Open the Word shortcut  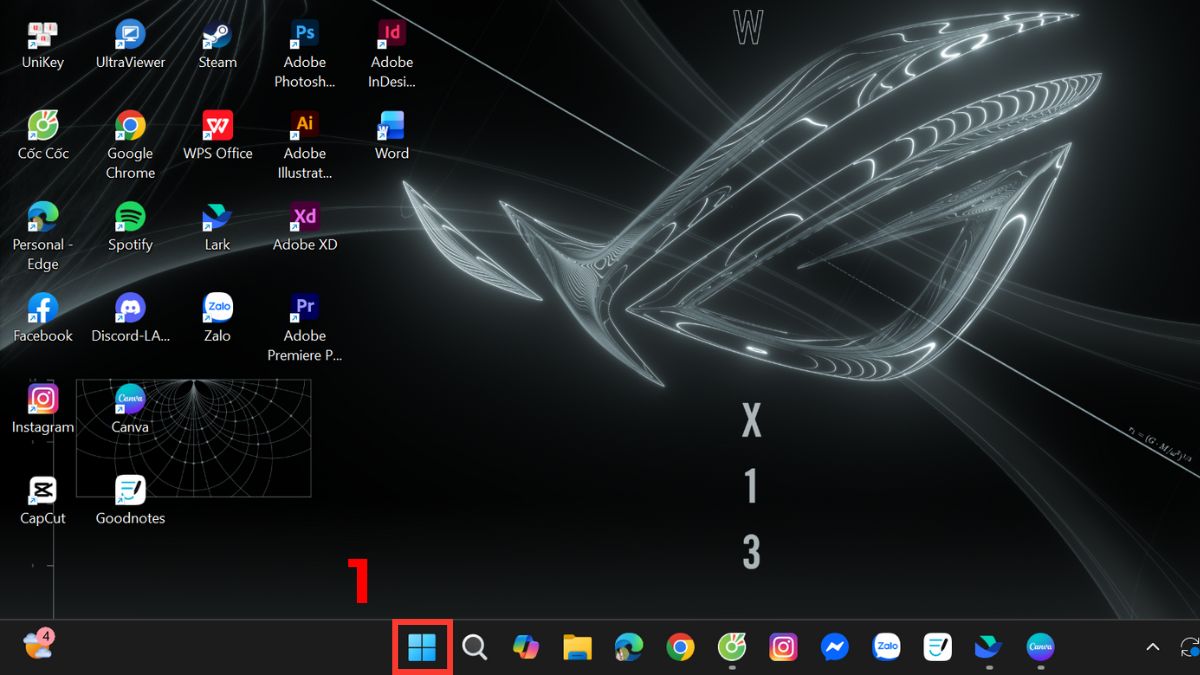391,124
